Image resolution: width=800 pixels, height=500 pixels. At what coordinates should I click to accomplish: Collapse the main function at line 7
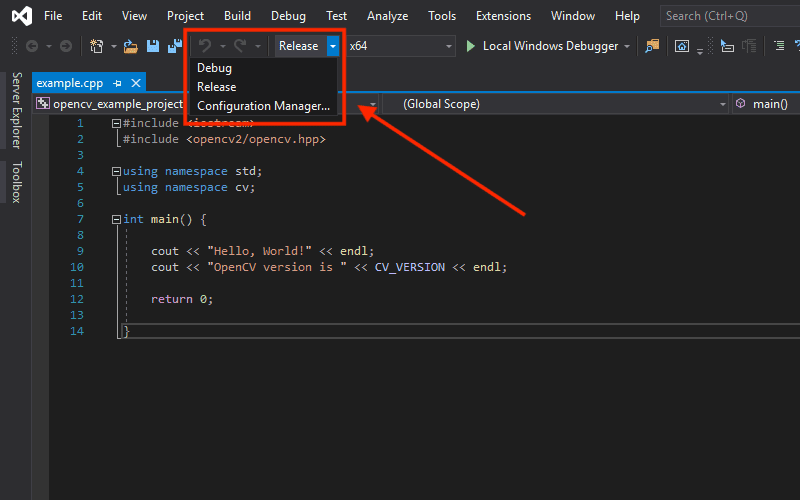click(116, 219)
